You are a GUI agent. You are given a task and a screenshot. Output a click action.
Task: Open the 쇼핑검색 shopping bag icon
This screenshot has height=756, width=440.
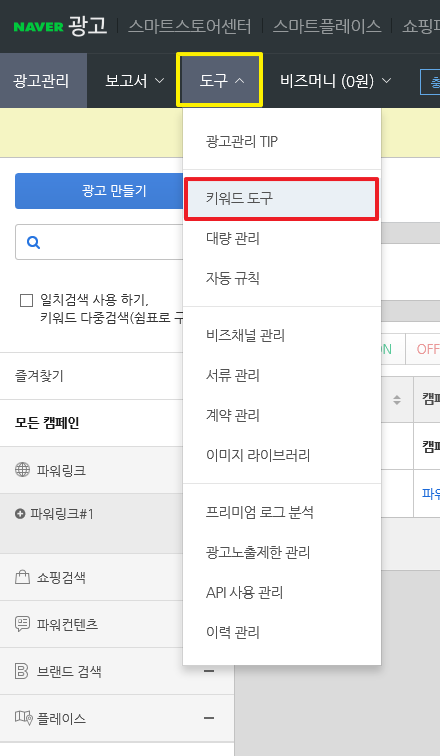click(22, 577)
